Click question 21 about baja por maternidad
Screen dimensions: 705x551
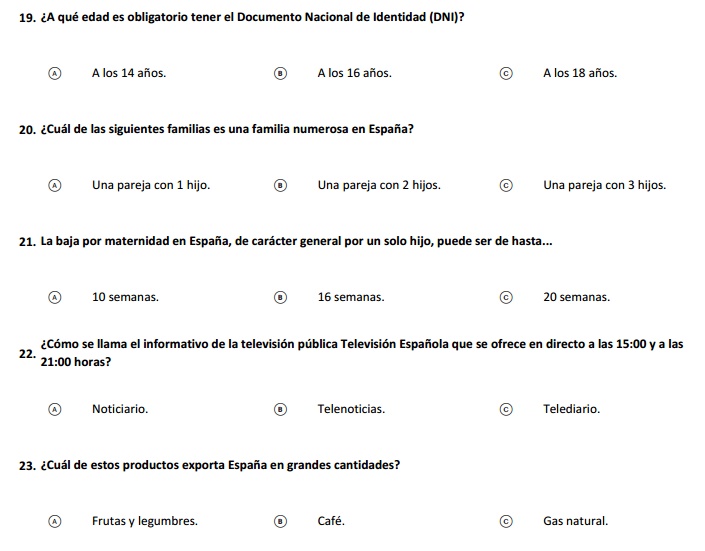pos(296,241)
